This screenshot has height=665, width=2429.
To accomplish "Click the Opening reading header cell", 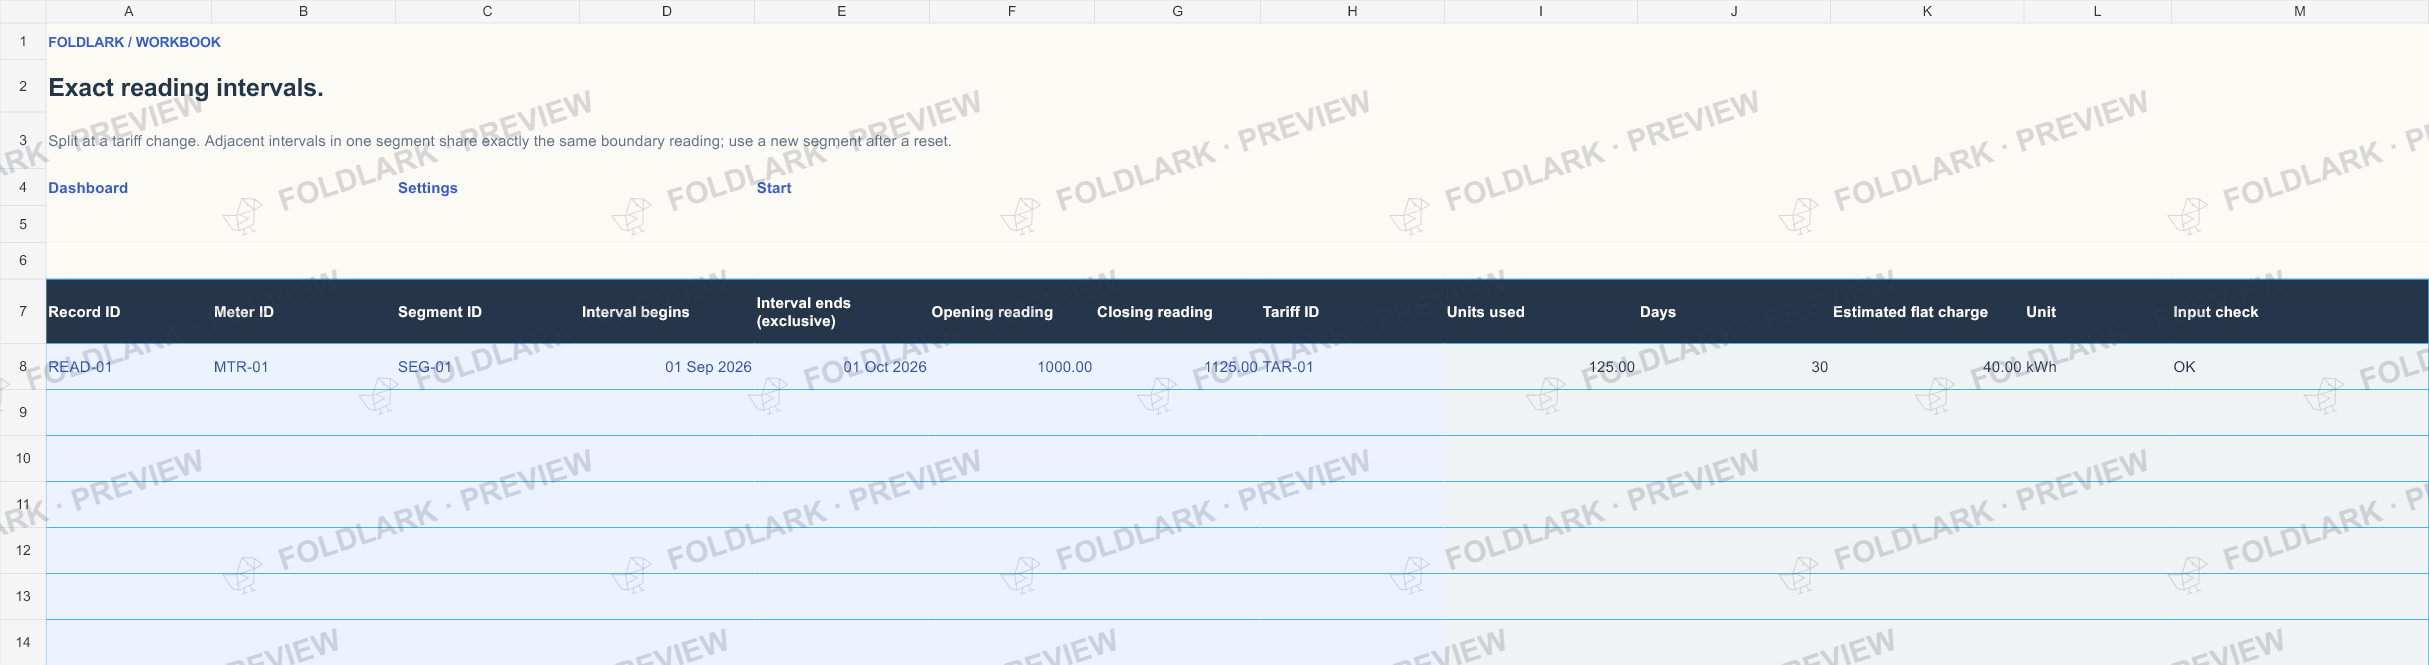I will coord(1012,312).
